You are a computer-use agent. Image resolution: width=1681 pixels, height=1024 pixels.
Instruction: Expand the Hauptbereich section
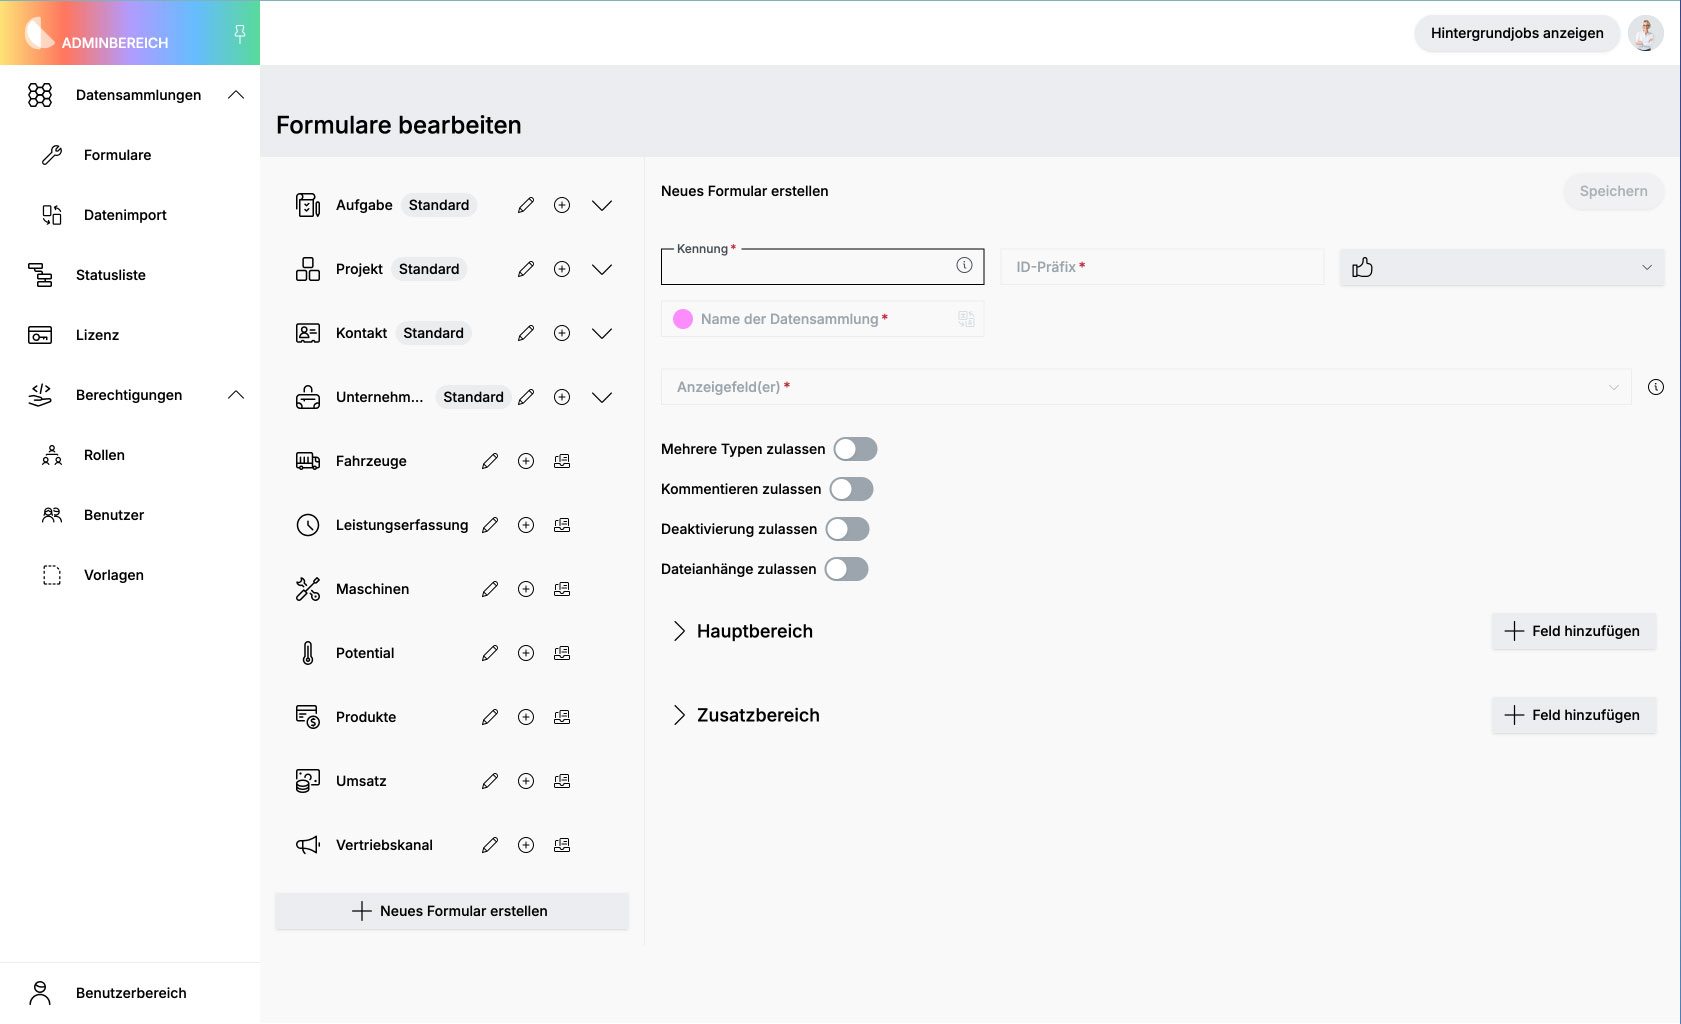click(679, 631)
